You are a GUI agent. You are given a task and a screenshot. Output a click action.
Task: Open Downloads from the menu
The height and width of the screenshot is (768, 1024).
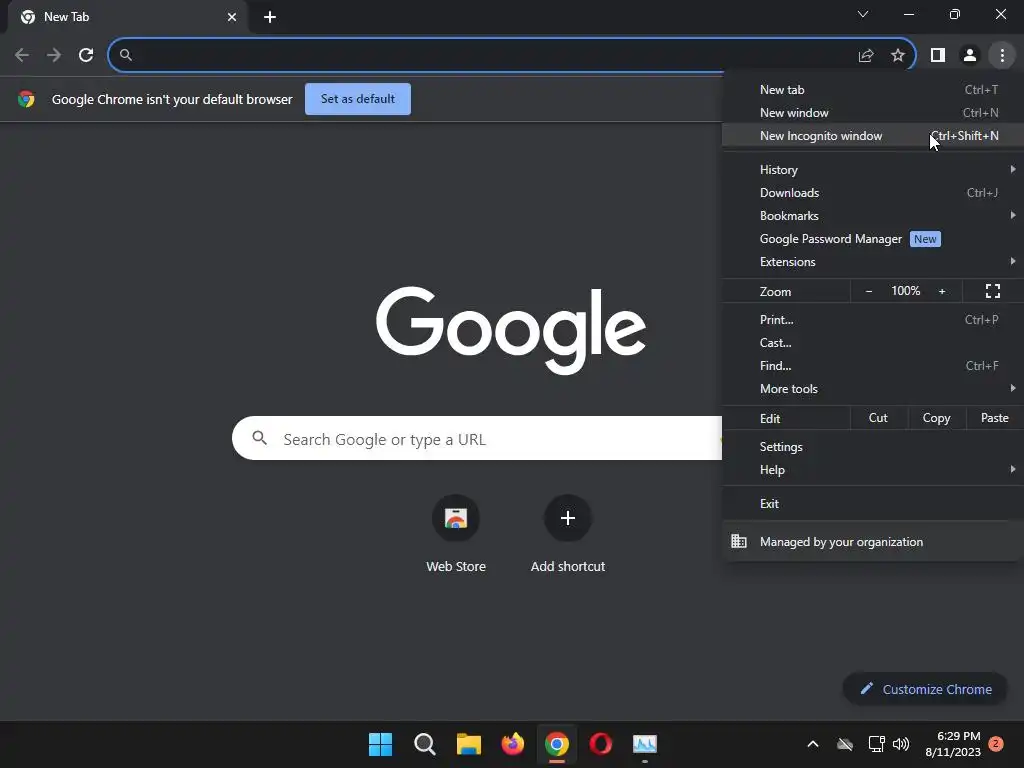point(872,193)
